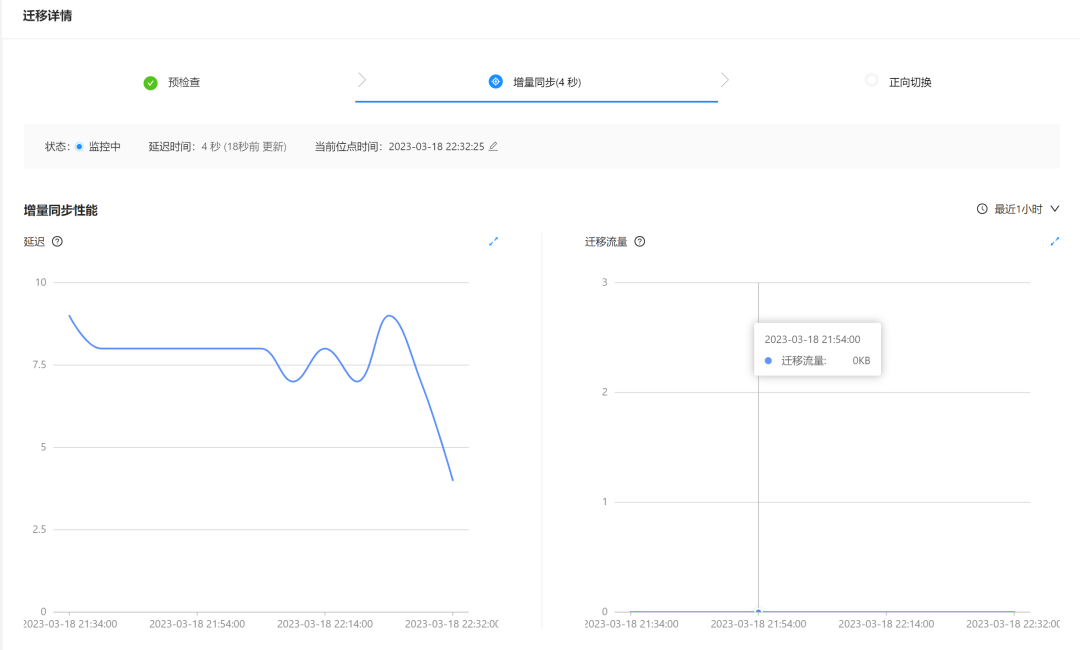Click the 21:54:00 data point on 迁移流量 chart

click(x=758, y=611)
